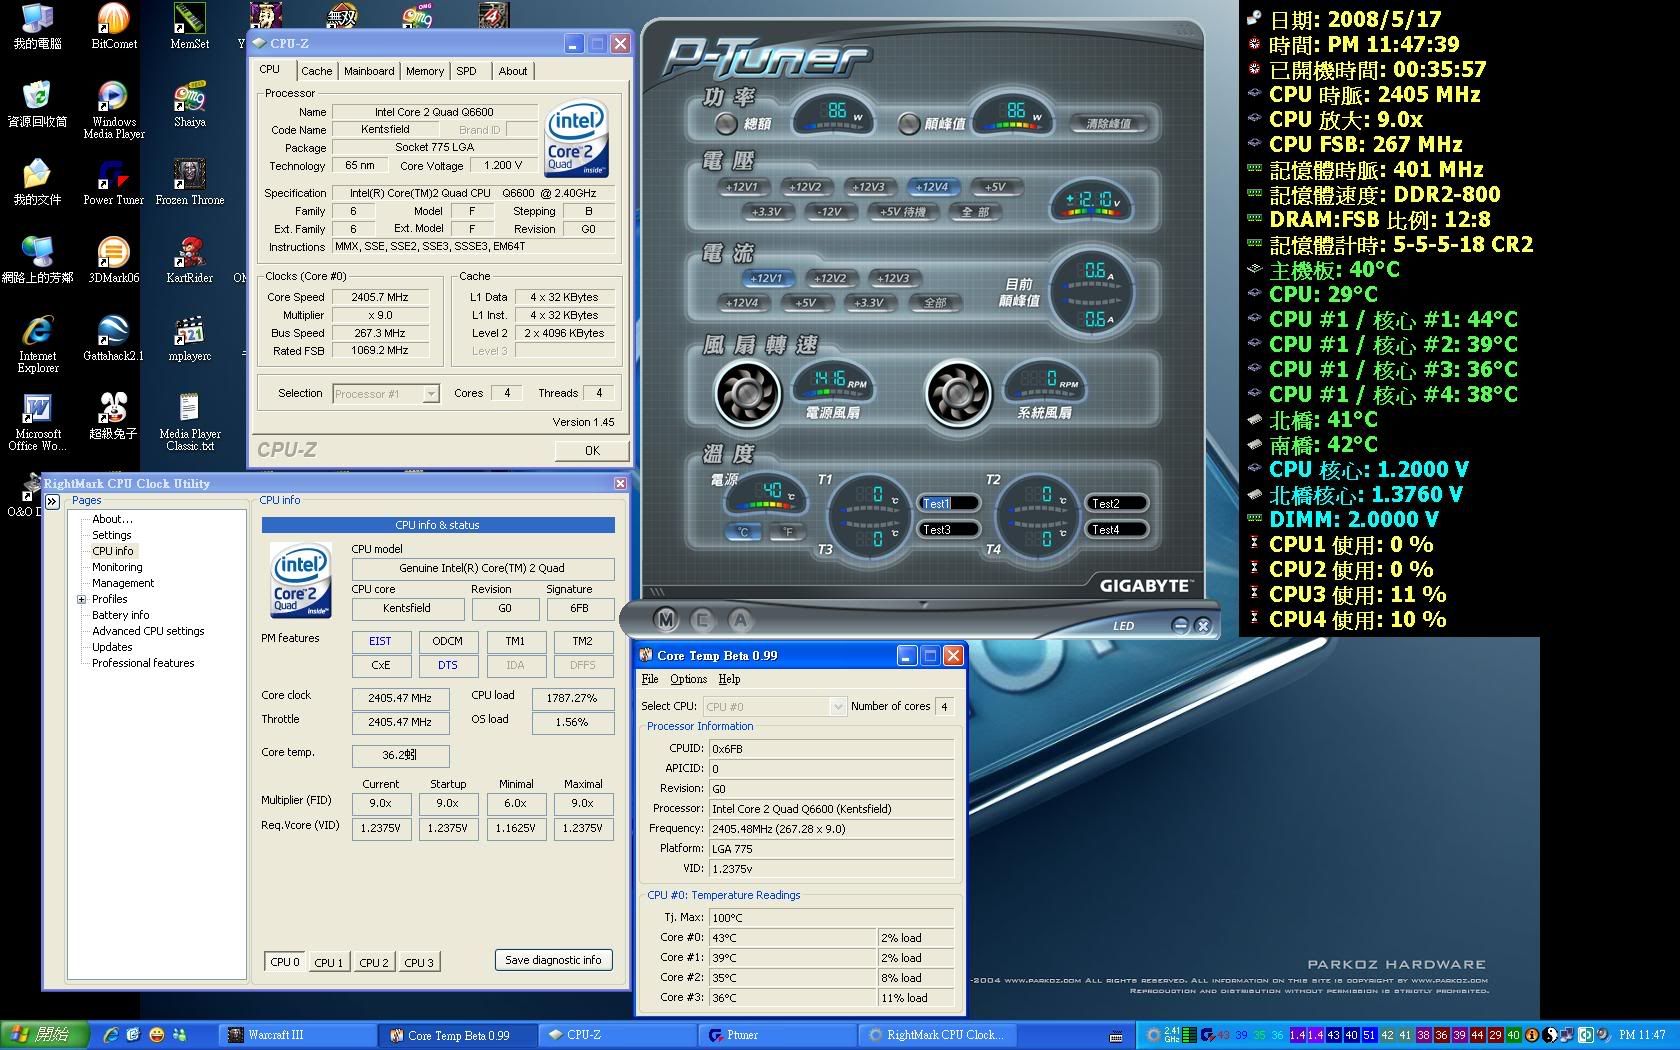This screenshot has height=1050, width=1680.
Task: Click the clear peak value button in P-Tuner
Action: 1108,123
